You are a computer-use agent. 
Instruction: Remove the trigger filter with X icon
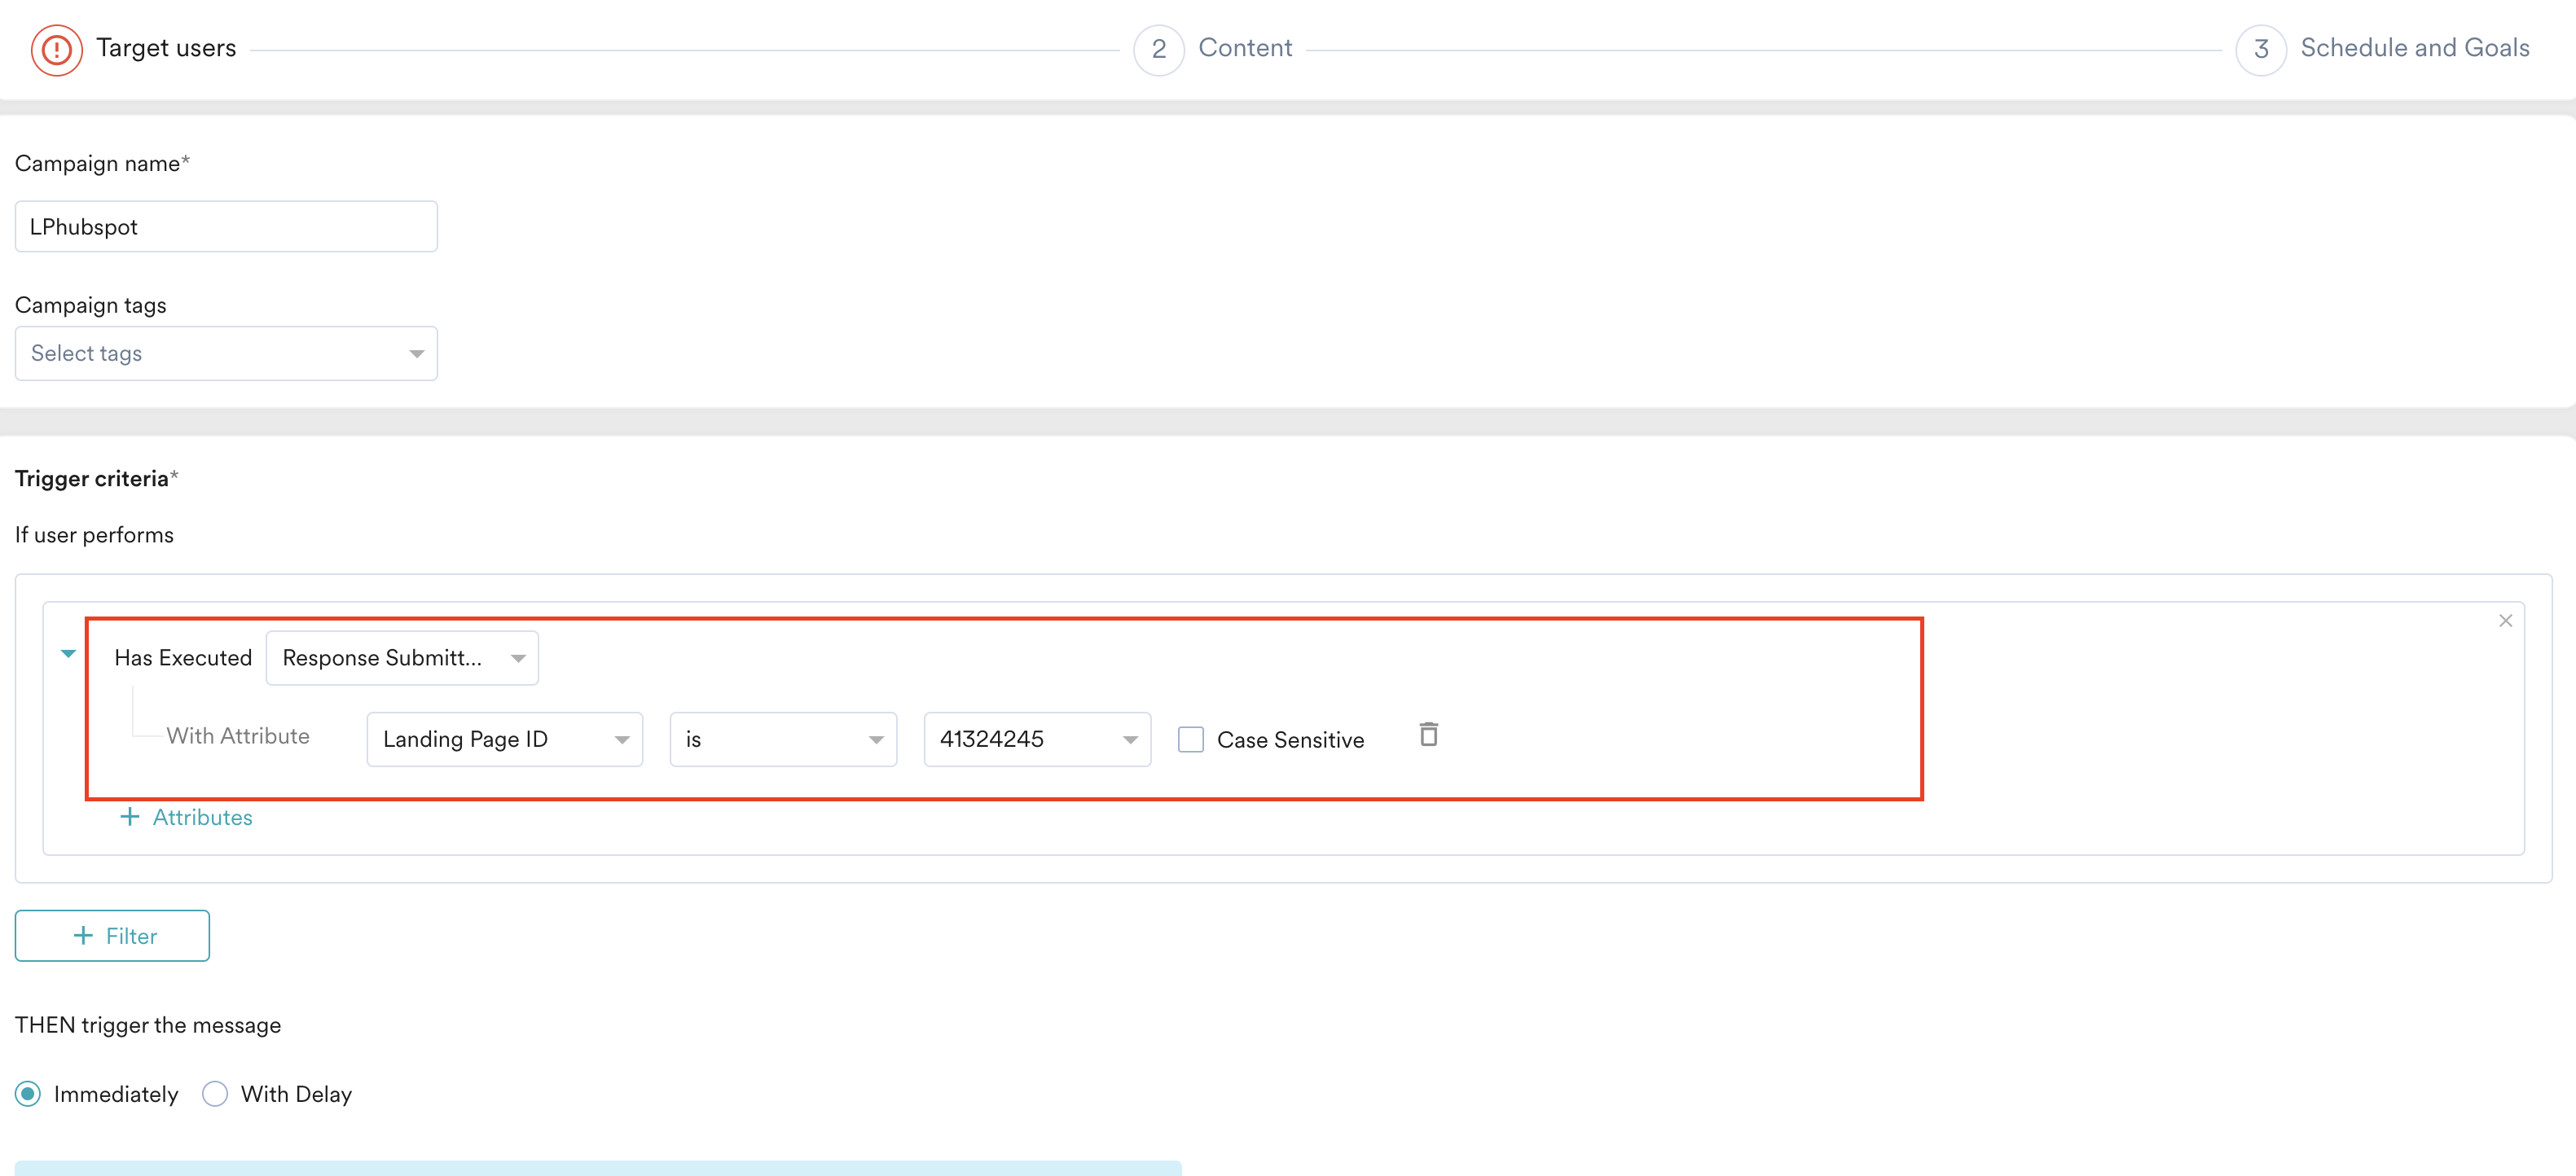point(2505,621)
